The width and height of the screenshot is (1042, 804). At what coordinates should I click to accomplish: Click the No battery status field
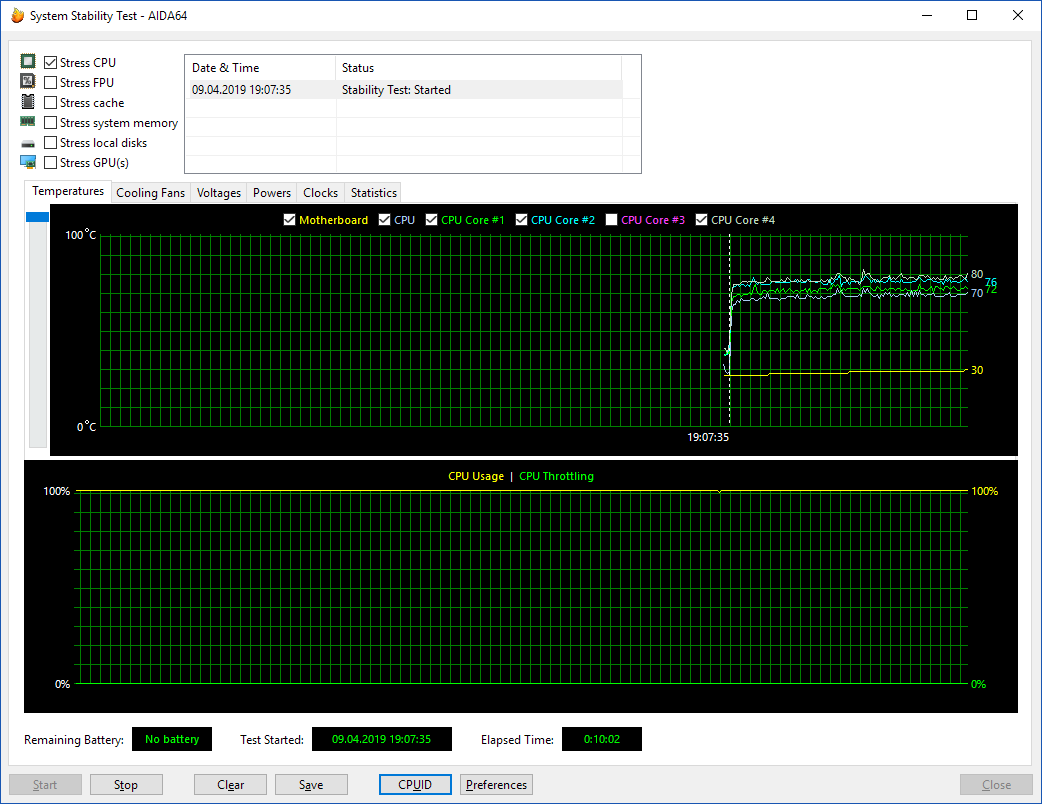172,740
